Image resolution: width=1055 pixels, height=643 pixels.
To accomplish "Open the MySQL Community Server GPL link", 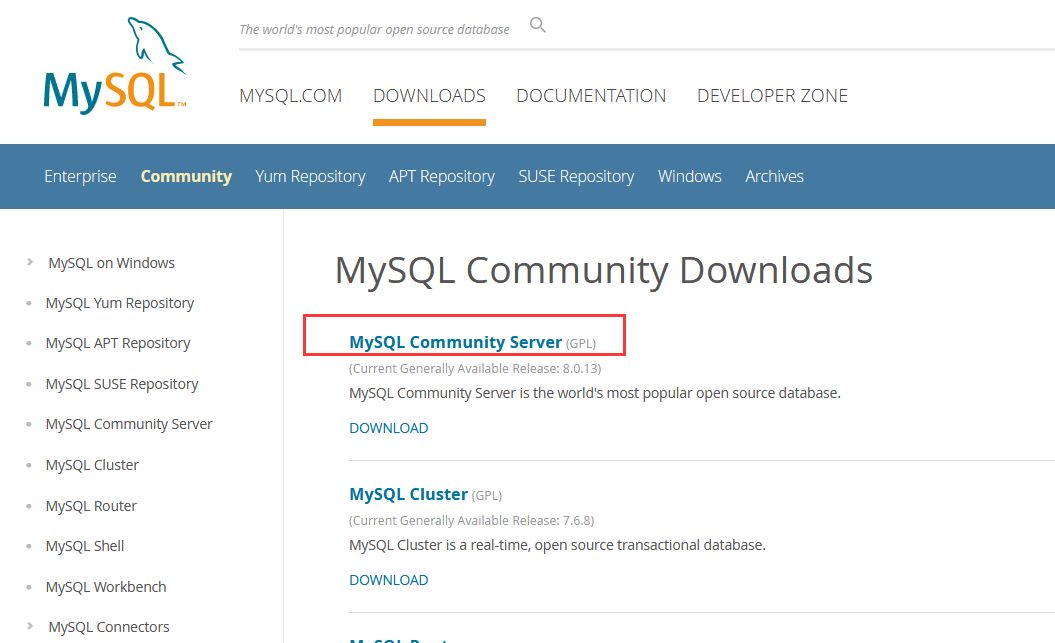I will click(455, 341).
